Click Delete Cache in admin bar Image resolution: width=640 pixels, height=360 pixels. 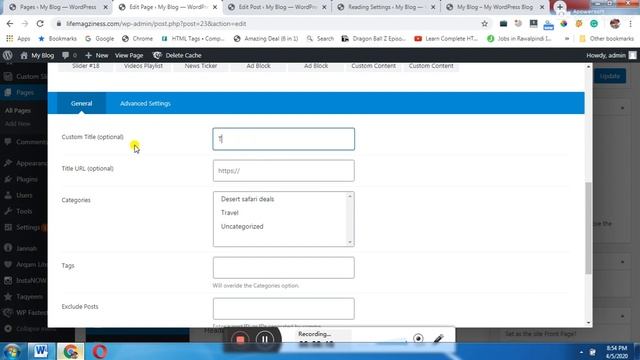pyautogui.click(x=178, y=55)
